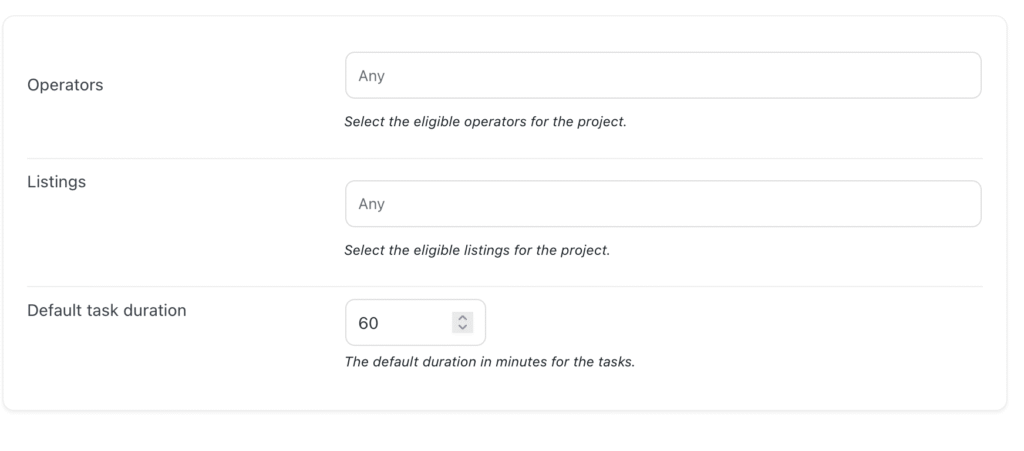Click the Operators field label
The width and height of the screenshot is (1024, 451).
coord(65,85)
